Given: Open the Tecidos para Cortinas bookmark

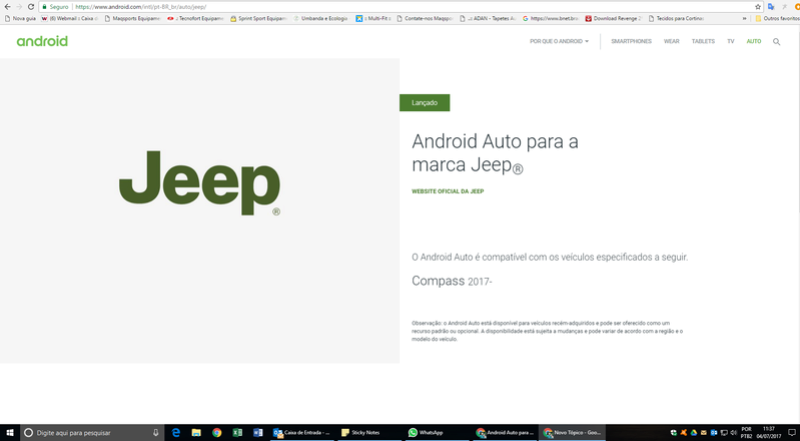Looking at the screenshot, I should pos(676,18).
